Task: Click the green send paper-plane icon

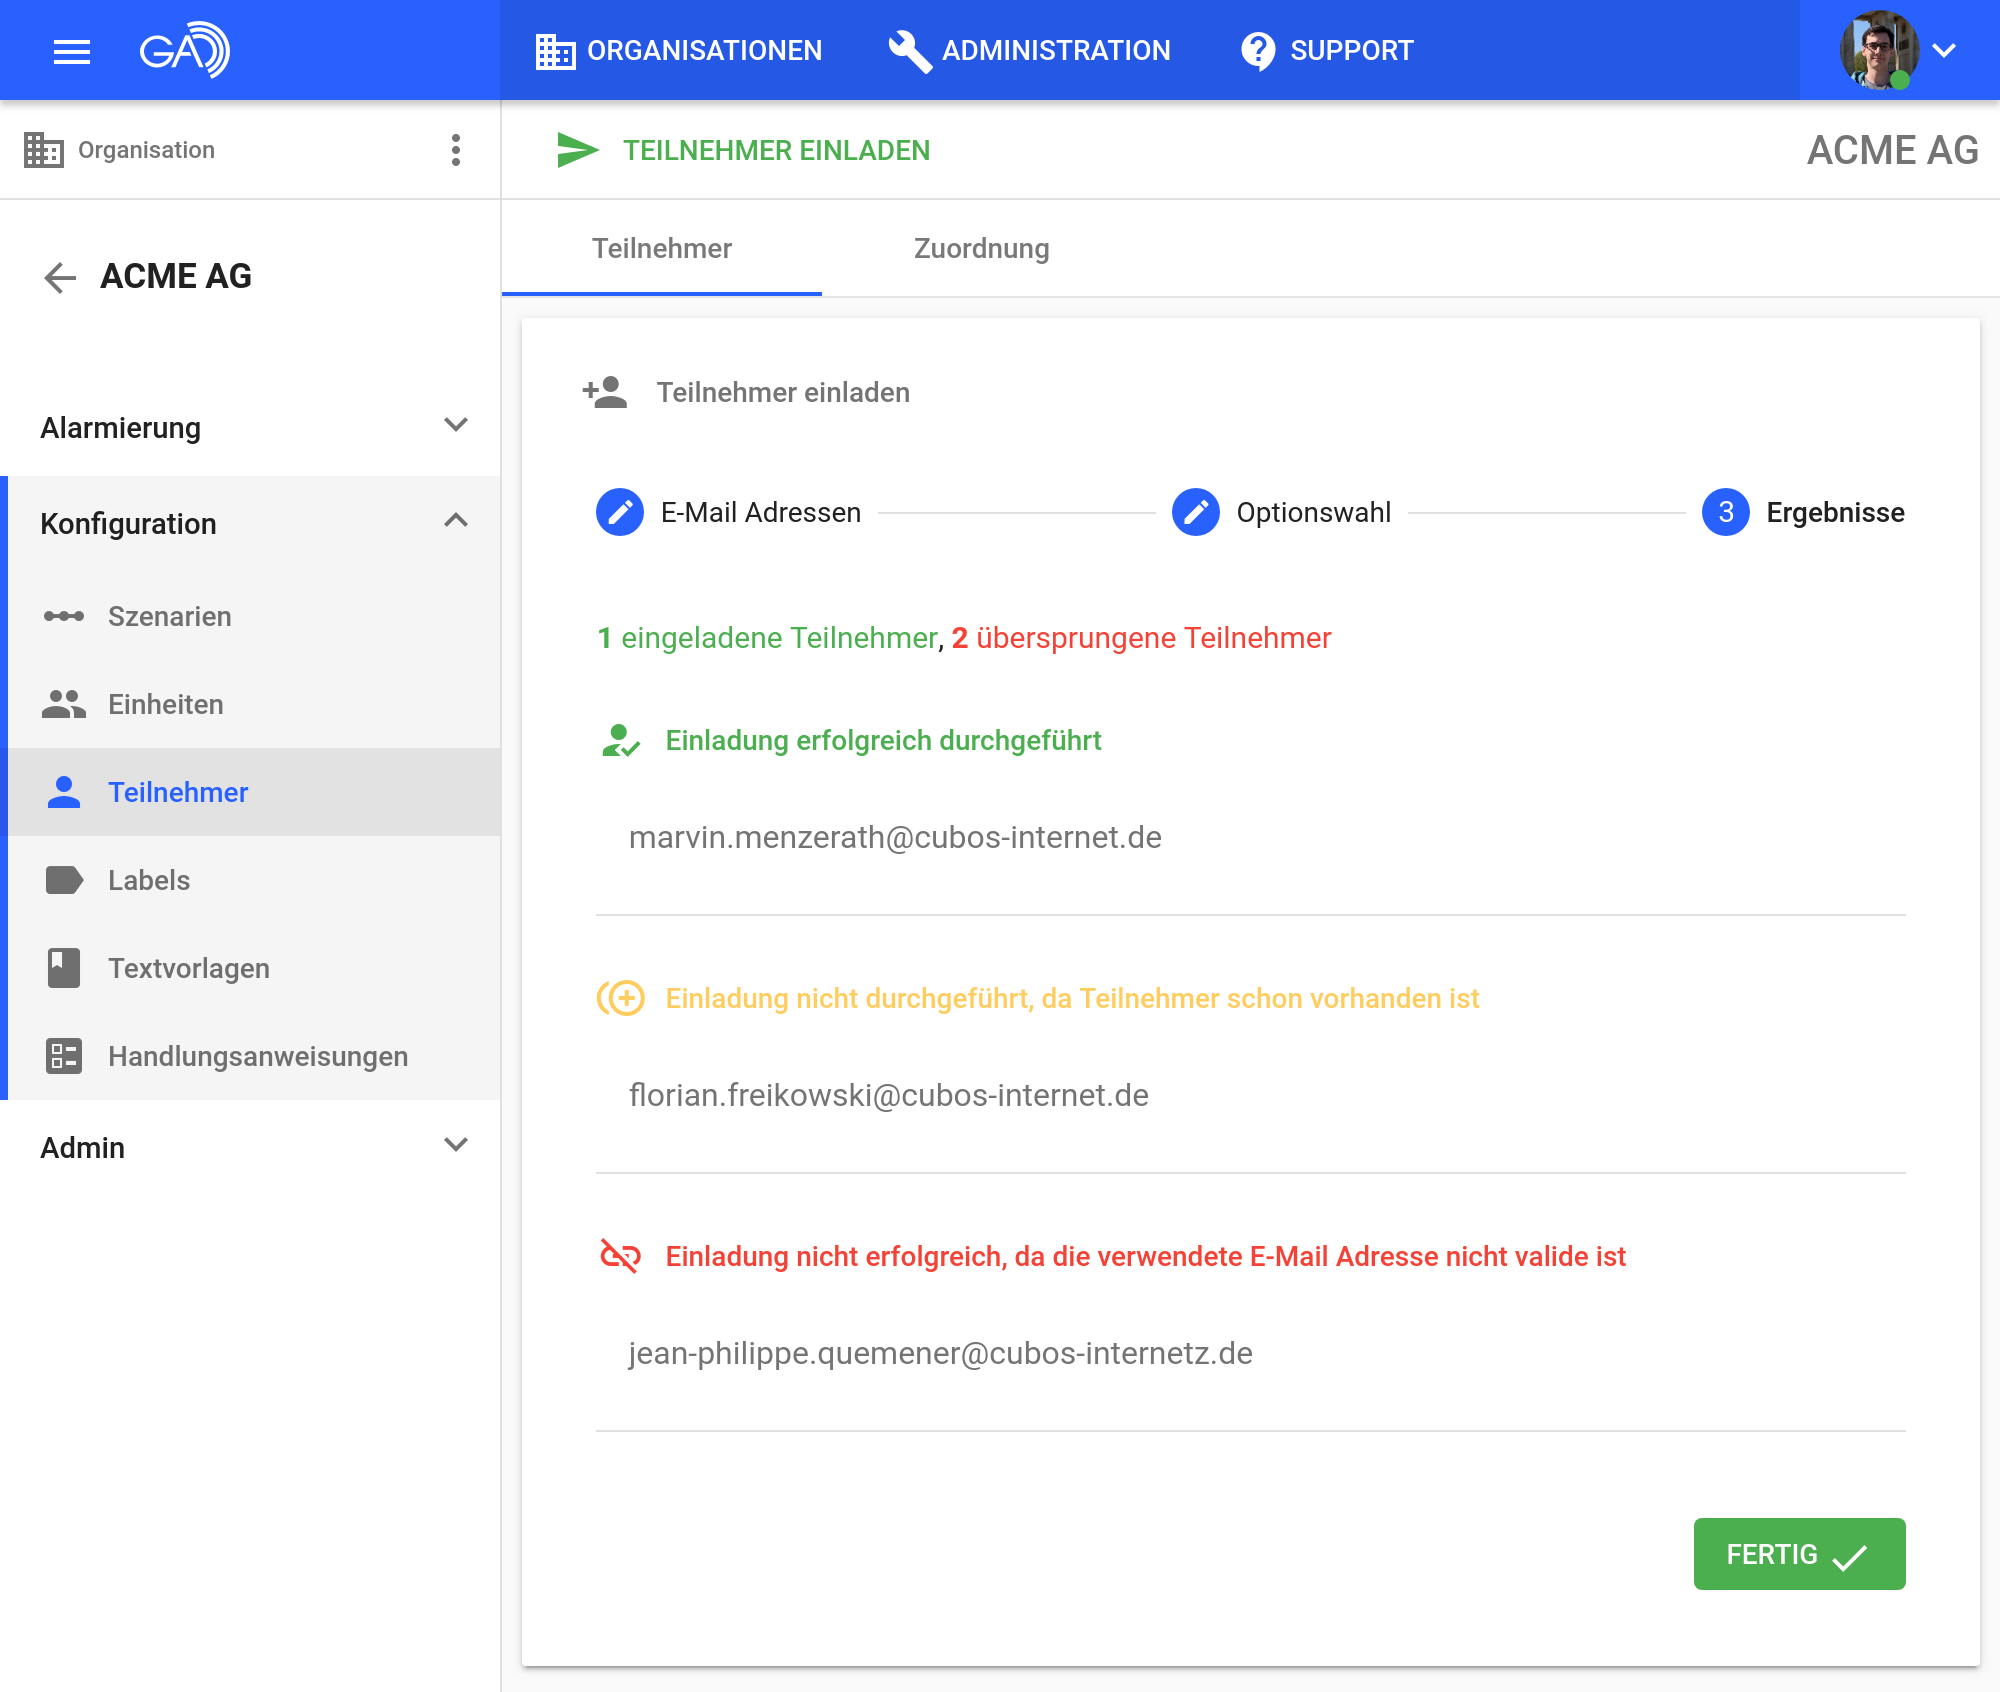Action: point(577,150)
